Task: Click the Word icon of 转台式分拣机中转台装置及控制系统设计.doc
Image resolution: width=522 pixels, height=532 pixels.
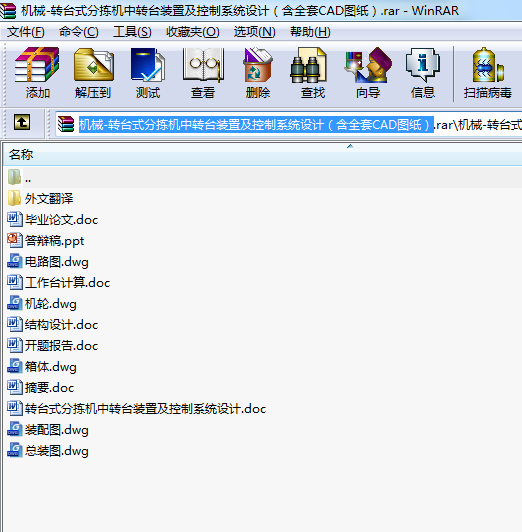Action: click(15, 408)
